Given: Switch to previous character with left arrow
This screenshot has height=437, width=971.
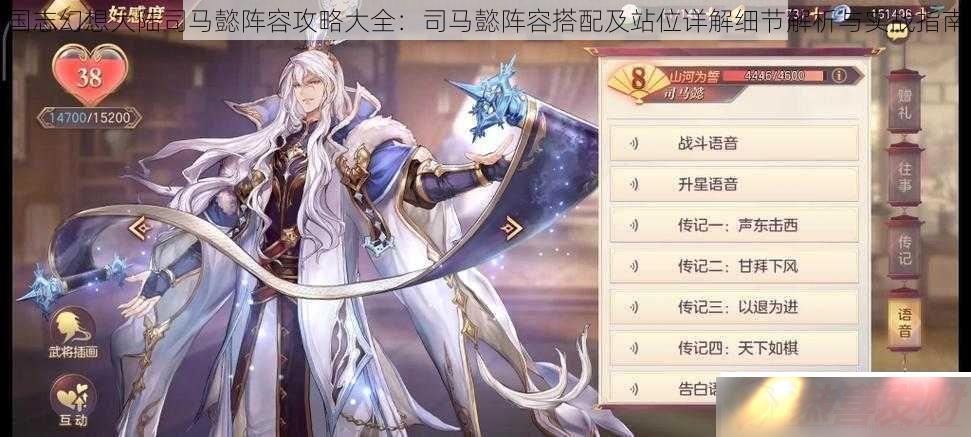Looking at the screenshot, I should coord(142,229).
